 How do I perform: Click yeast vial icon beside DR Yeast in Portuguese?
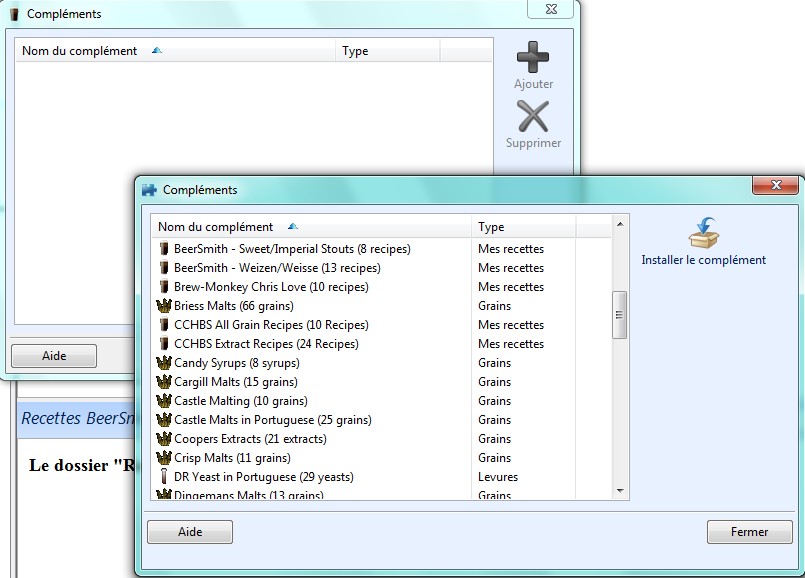pyautogui.click(x=164, y=477)
